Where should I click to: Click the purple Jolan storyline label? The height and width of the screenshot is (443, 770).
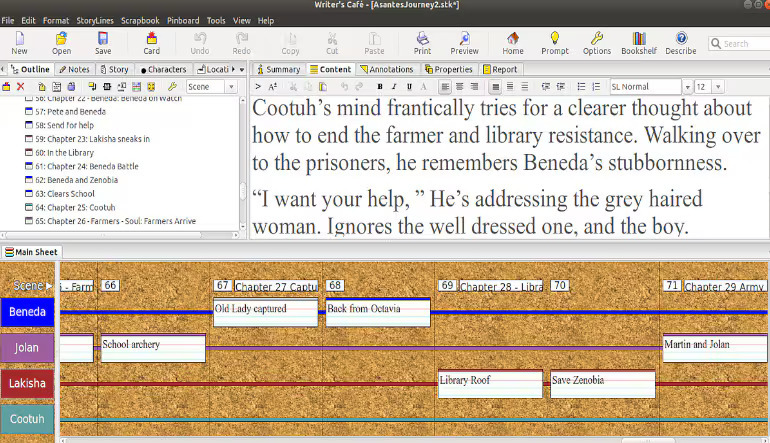pyautogui.click(x=28, y=348)
